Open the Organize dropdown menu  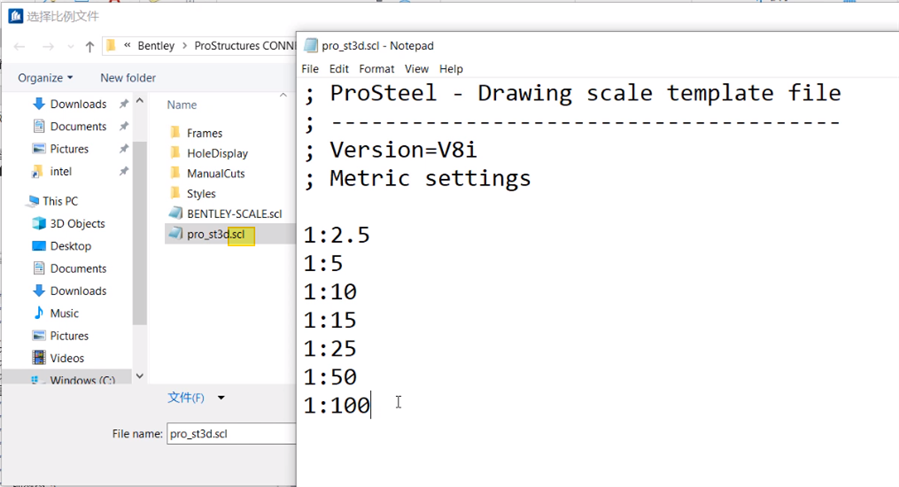click(45, 77)
